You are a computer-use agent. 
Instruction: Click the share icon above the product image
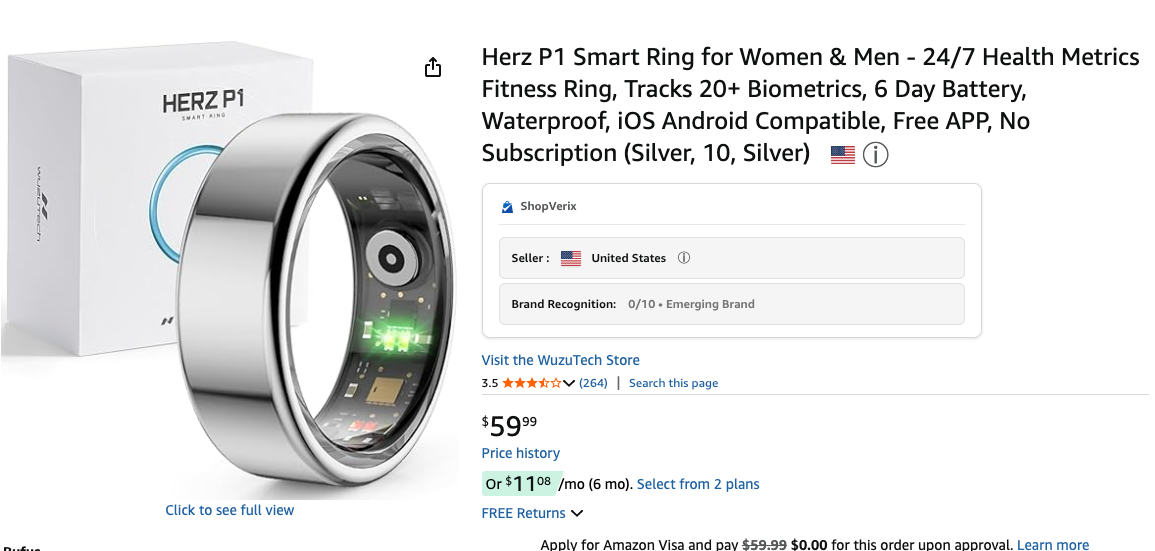[x=433, y=67]
